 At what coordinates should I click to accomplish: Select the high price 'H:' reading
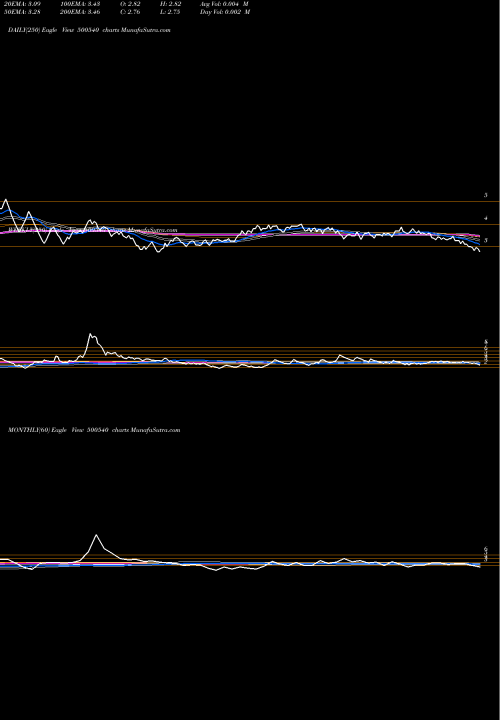coord(171,4)
